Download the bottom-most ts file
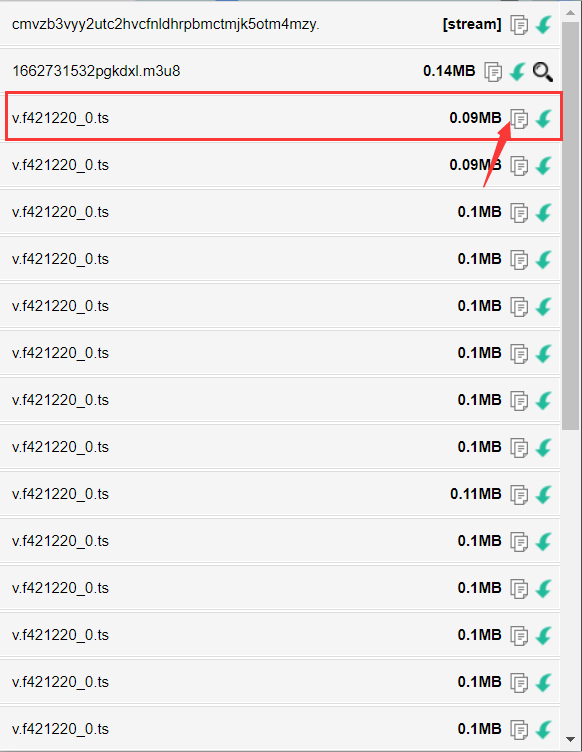582x752 pixels. (x=544, y=729)
